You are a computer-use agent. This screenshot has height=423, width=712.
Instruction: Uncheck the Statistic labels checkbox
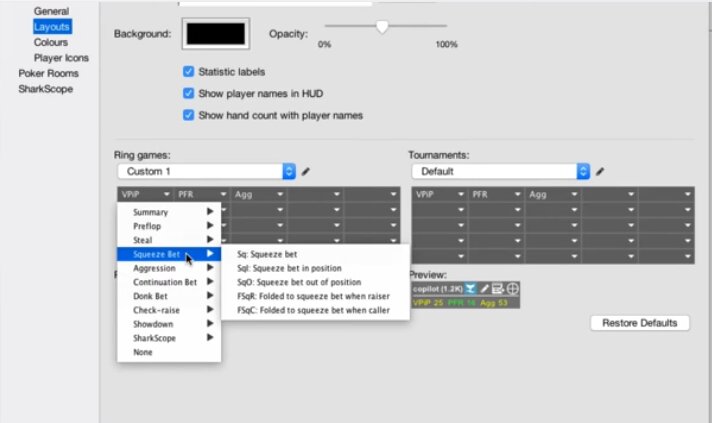point(188,72)
